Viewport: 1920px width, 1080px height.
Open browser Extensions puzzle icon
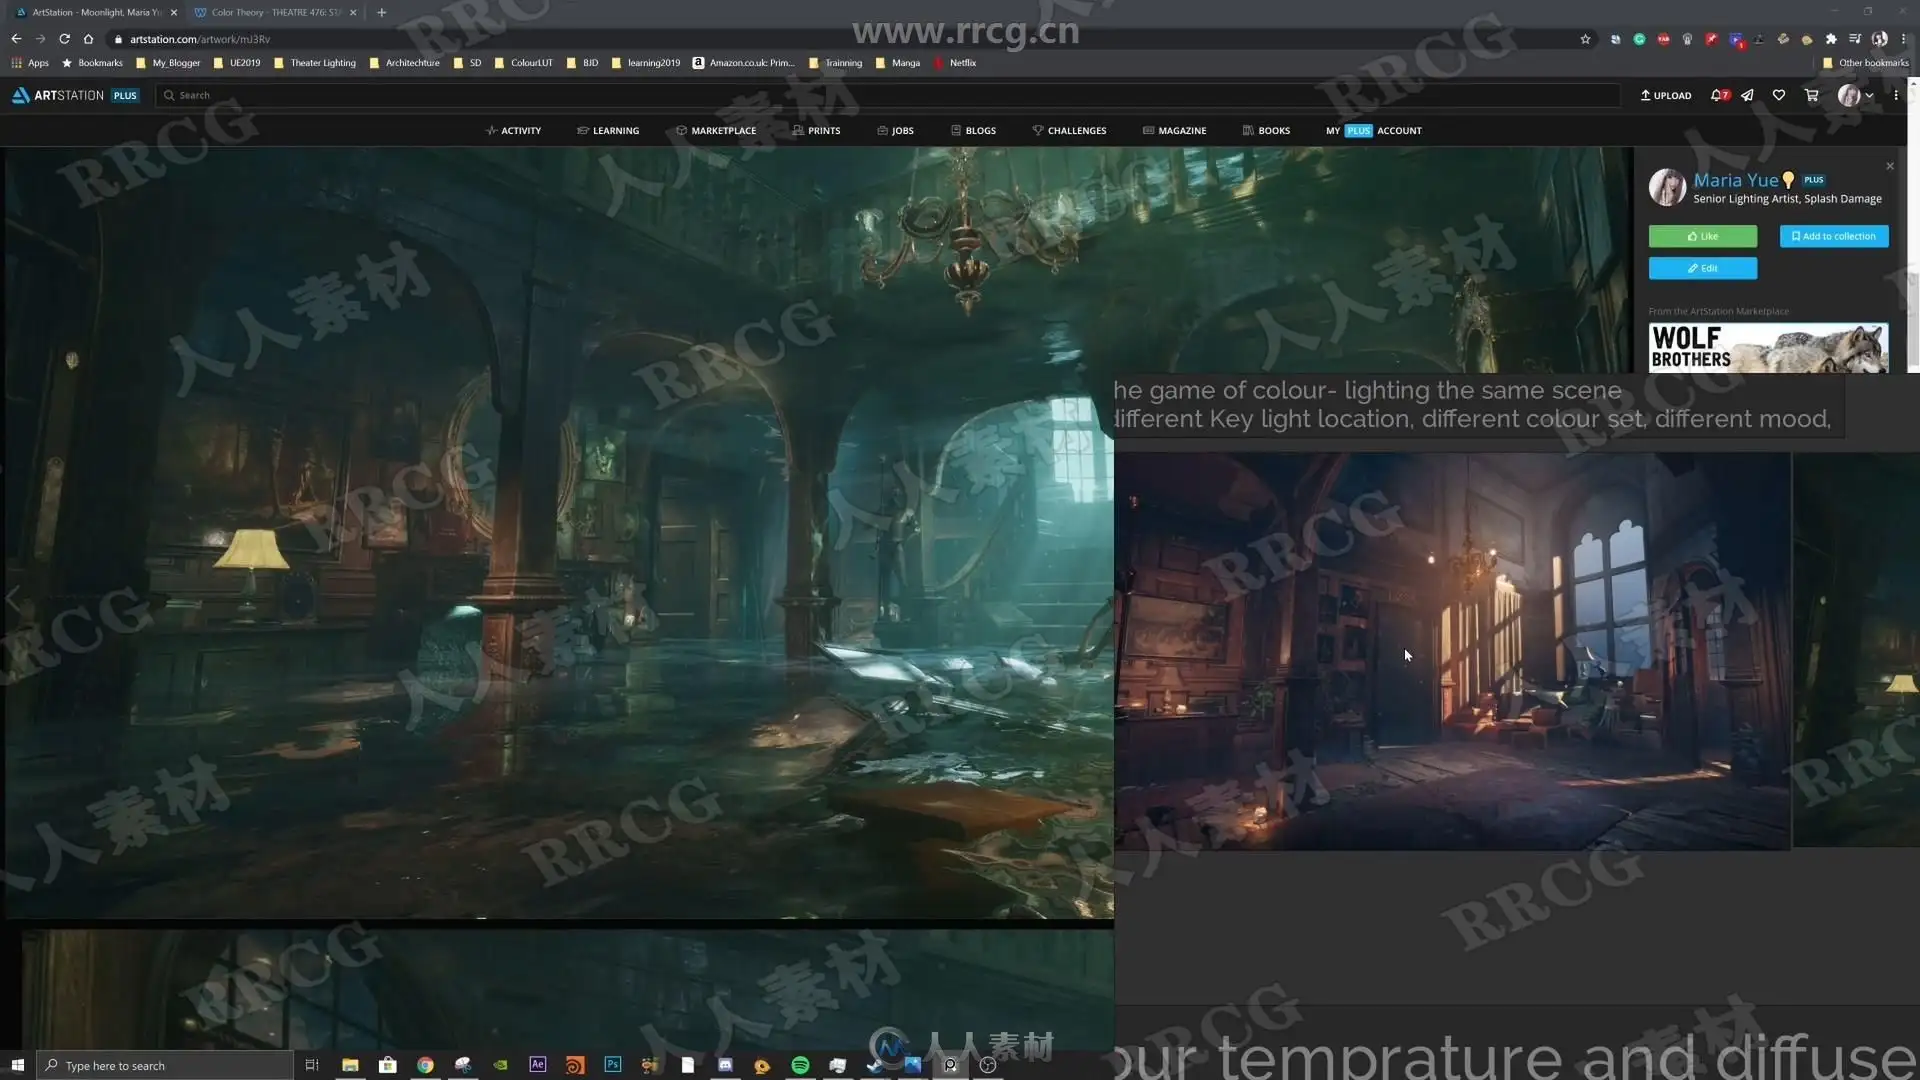click(x=1831, y=39)
